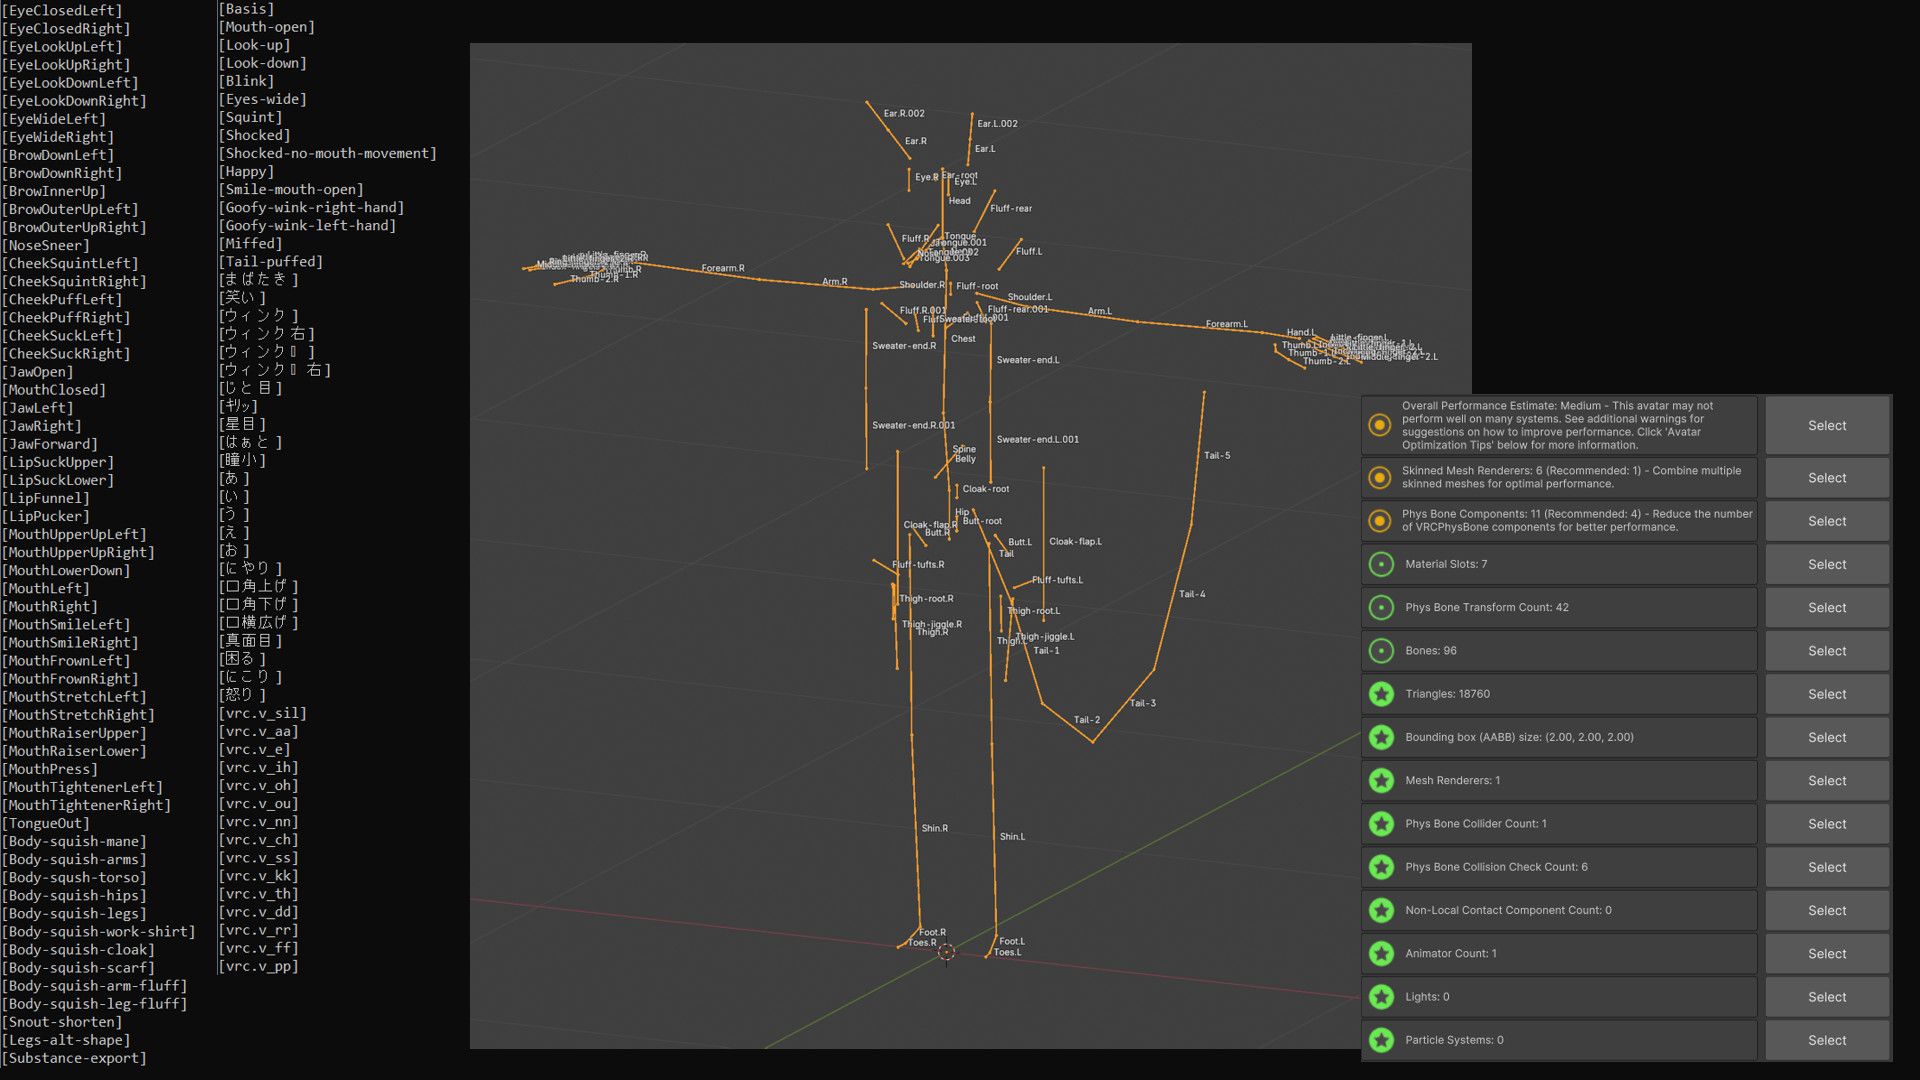
Task: Click the Phys Bone Collider Count star icon
Action: [1381, 824]
